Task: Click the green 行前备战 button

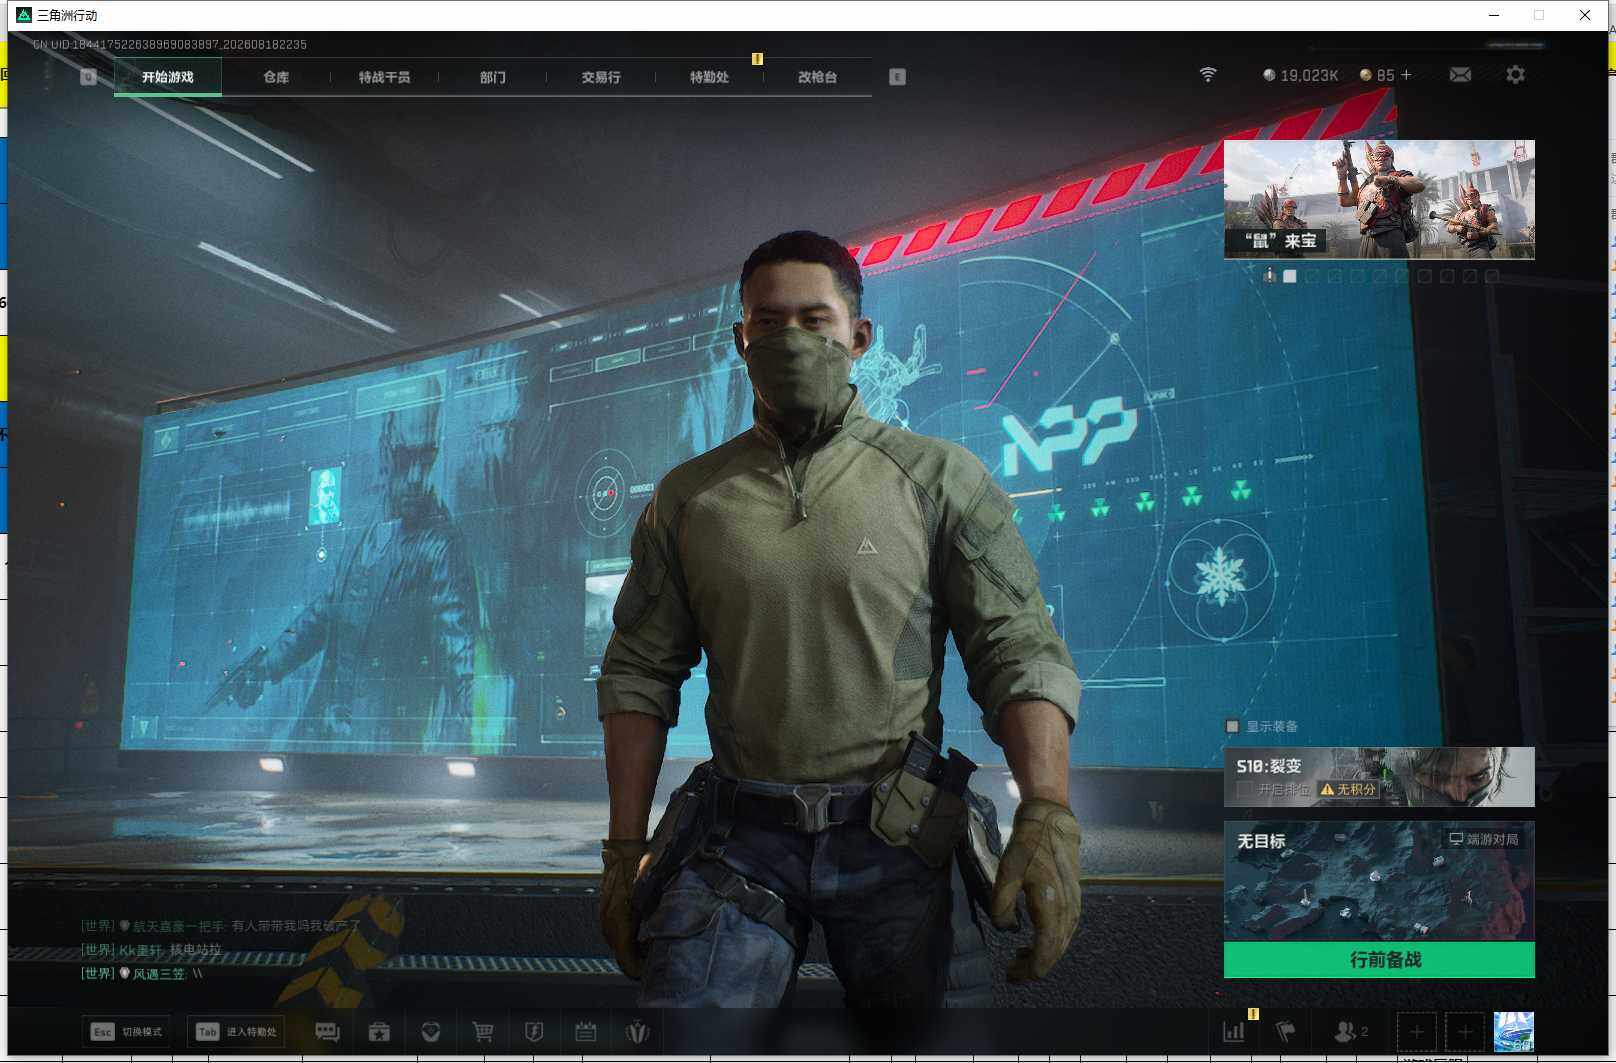Action: pyautogui.click(x=1379, y=960)
